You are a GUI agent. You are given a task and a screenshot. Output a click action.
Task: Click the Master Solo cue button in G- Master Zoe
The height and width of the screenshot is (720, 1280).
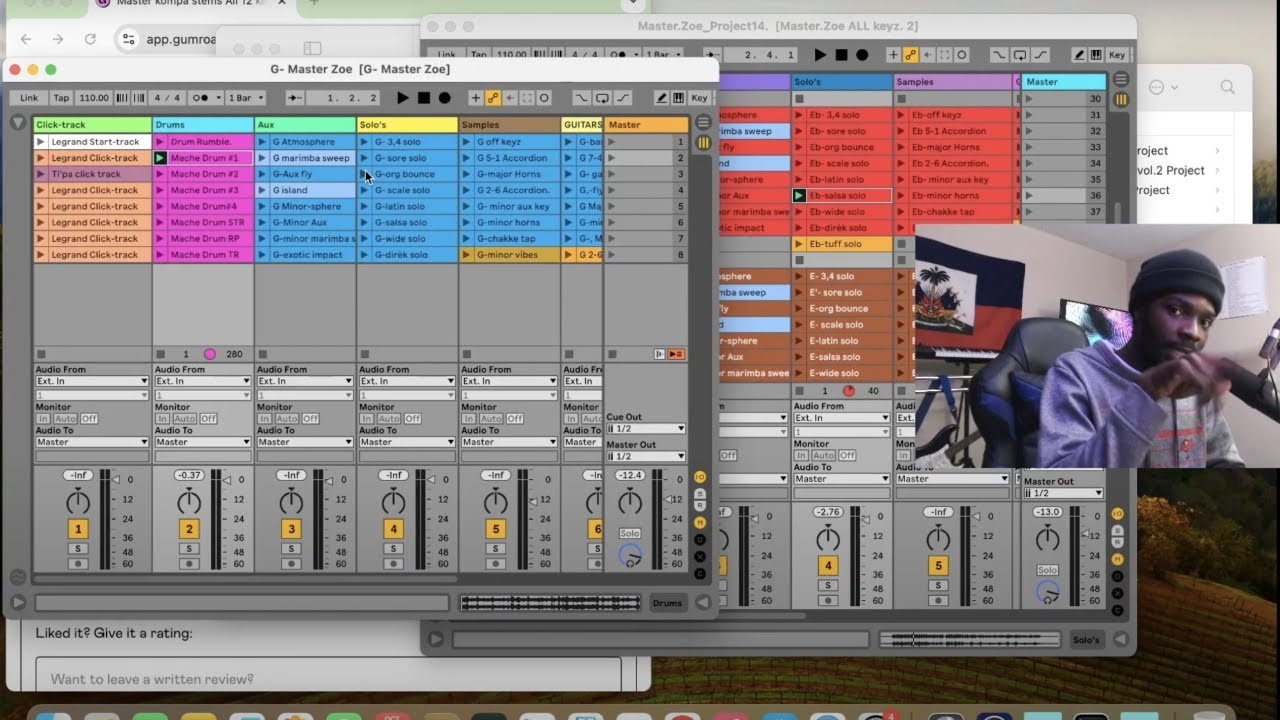[x=629, y=534]
